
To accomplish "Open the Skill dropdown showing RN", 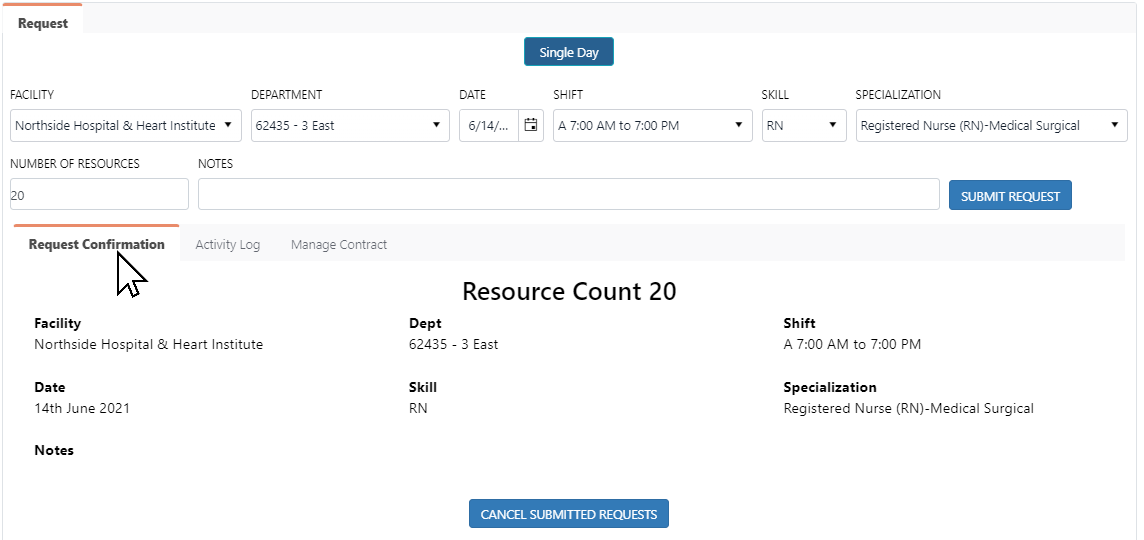I will point(804,126).
